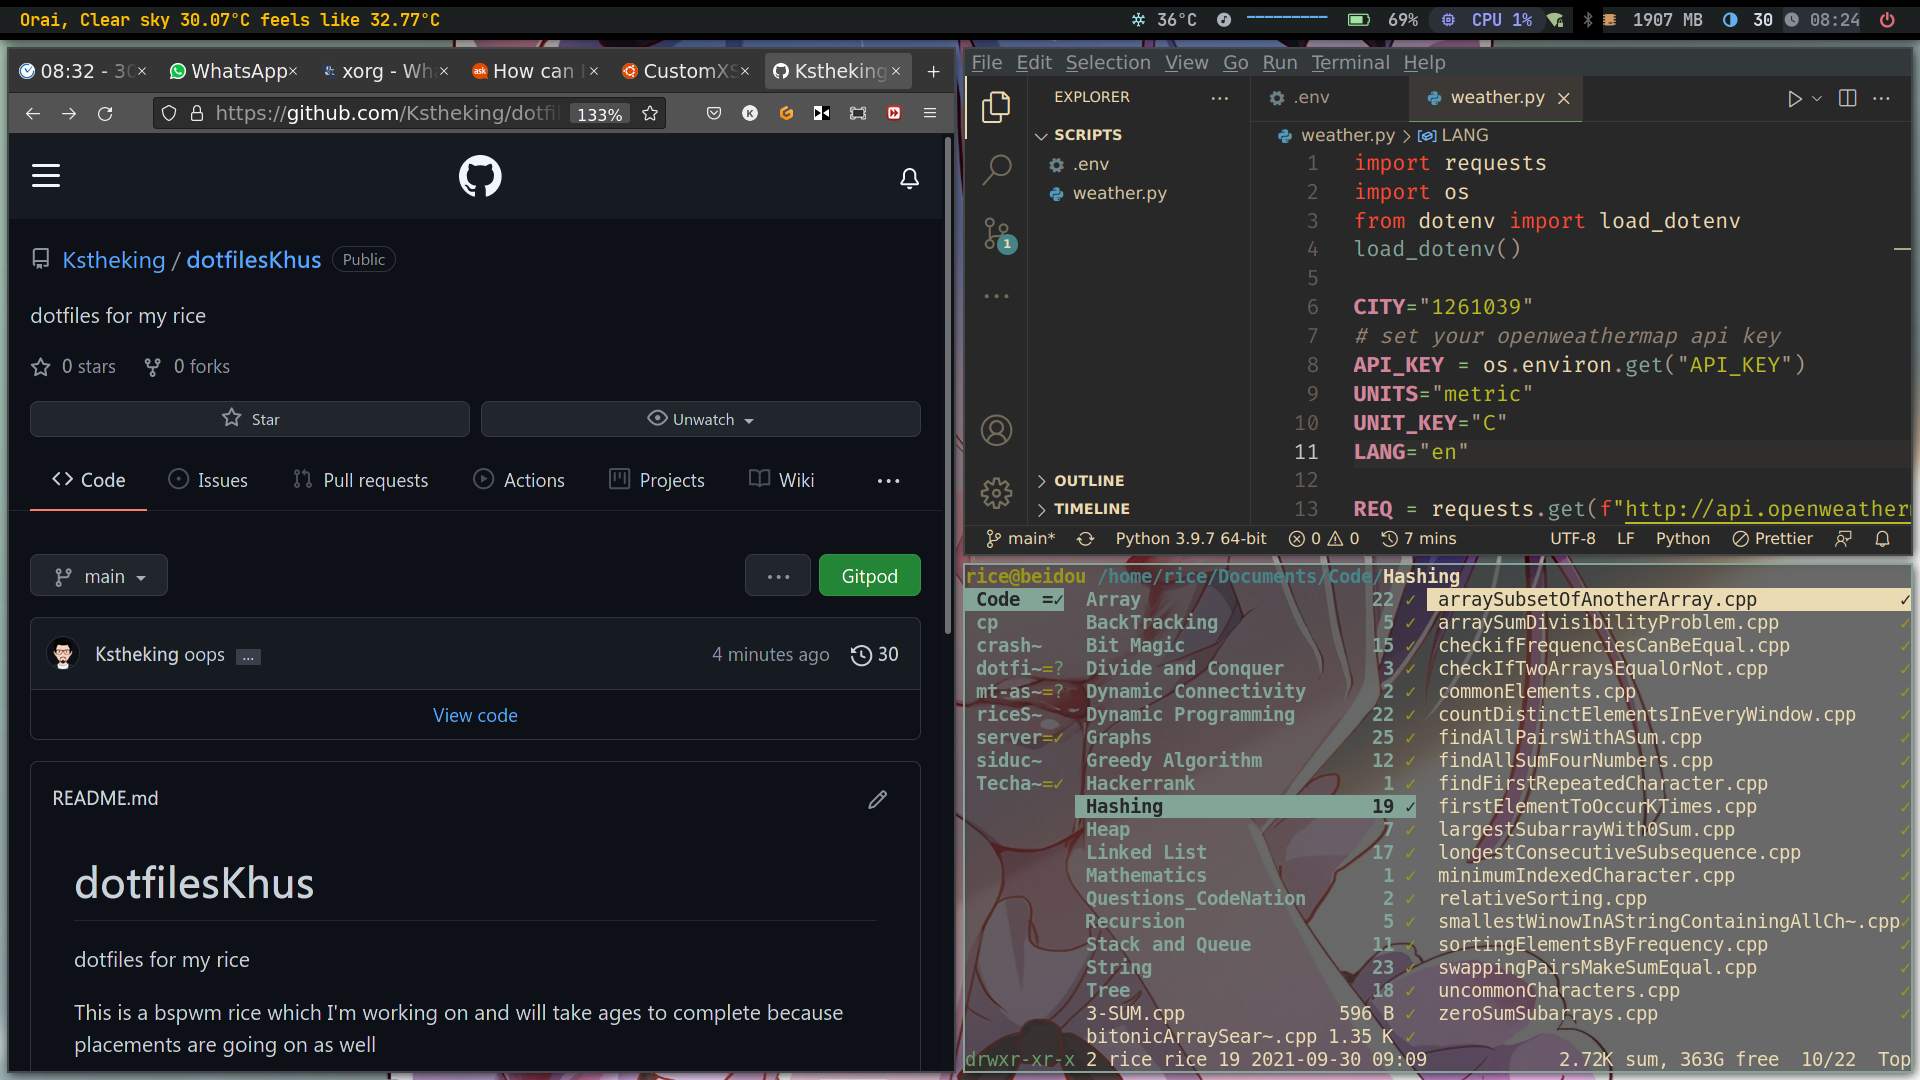Open GitHub notifications via the bell icon
The width and height of the screenshot is (1920, 1080).
910,178
